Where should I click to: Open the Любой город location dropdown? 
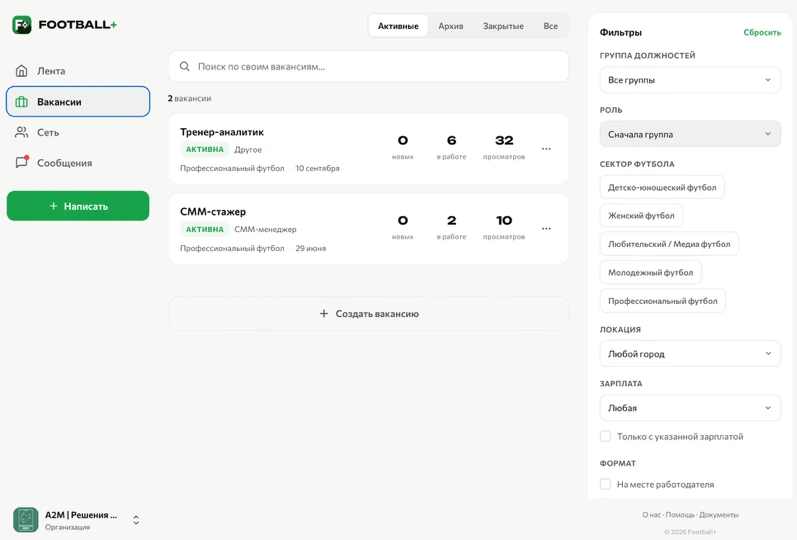[x=690, y=354]
